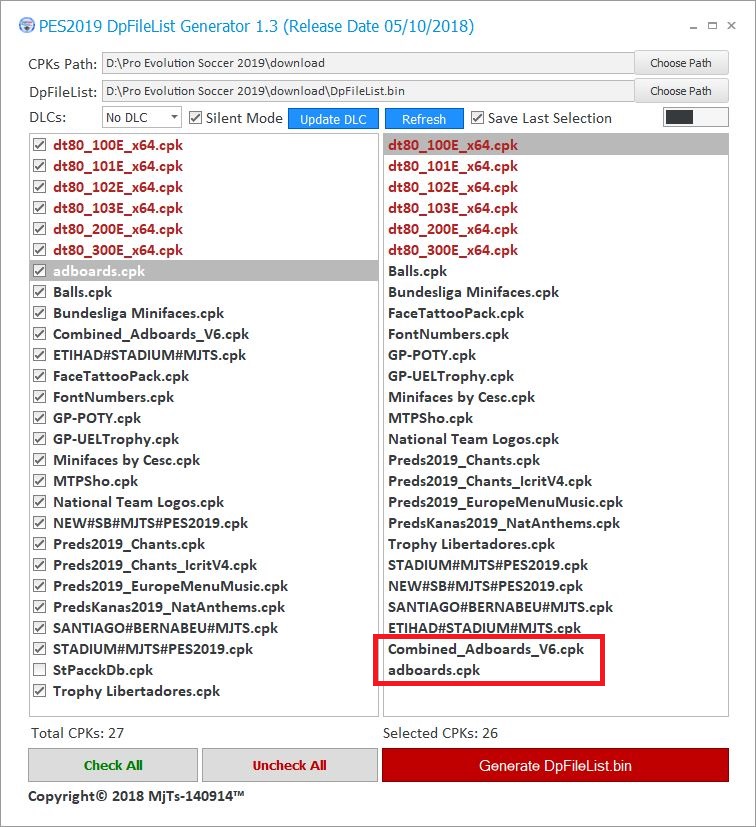This screenshot has height=827, width=756.
Task: Uncheck FaceTattooPack.cpk checkbox
Action: click(40, 376)
